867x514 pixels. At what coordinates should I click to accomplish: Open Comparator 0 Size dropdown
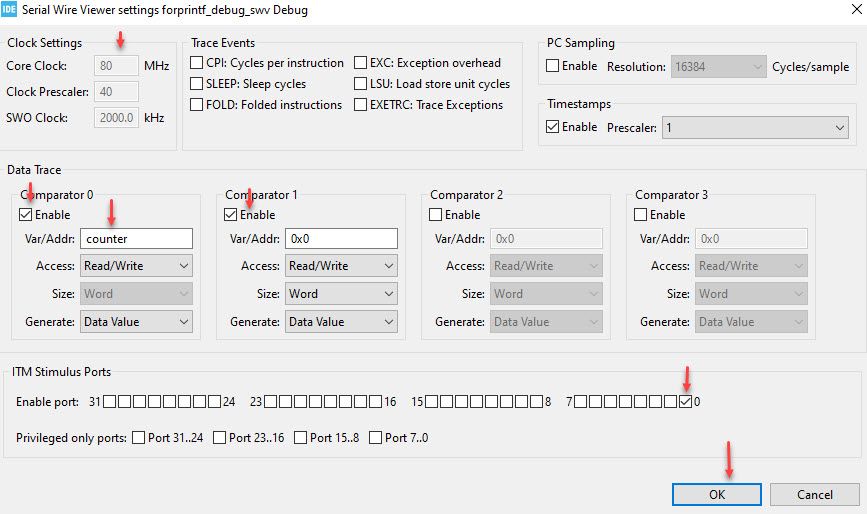pyautogui.click(x=137, y=294)
